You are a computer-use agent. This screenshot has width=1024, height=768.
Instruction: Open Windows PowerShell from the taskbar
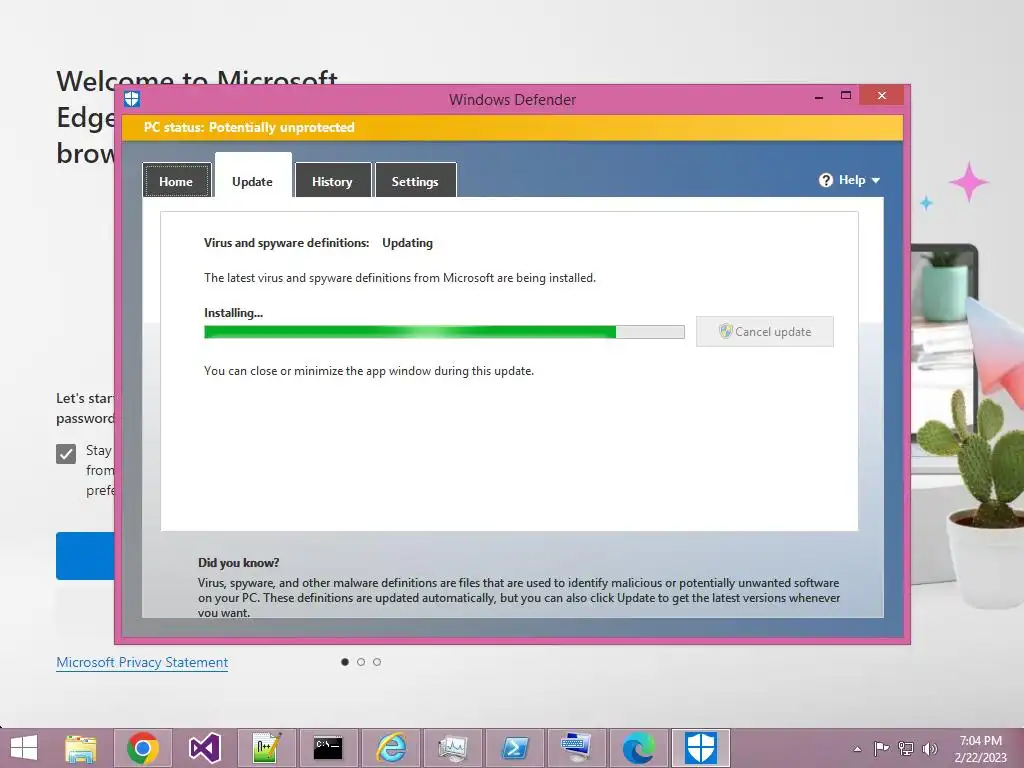click(515, 748)
